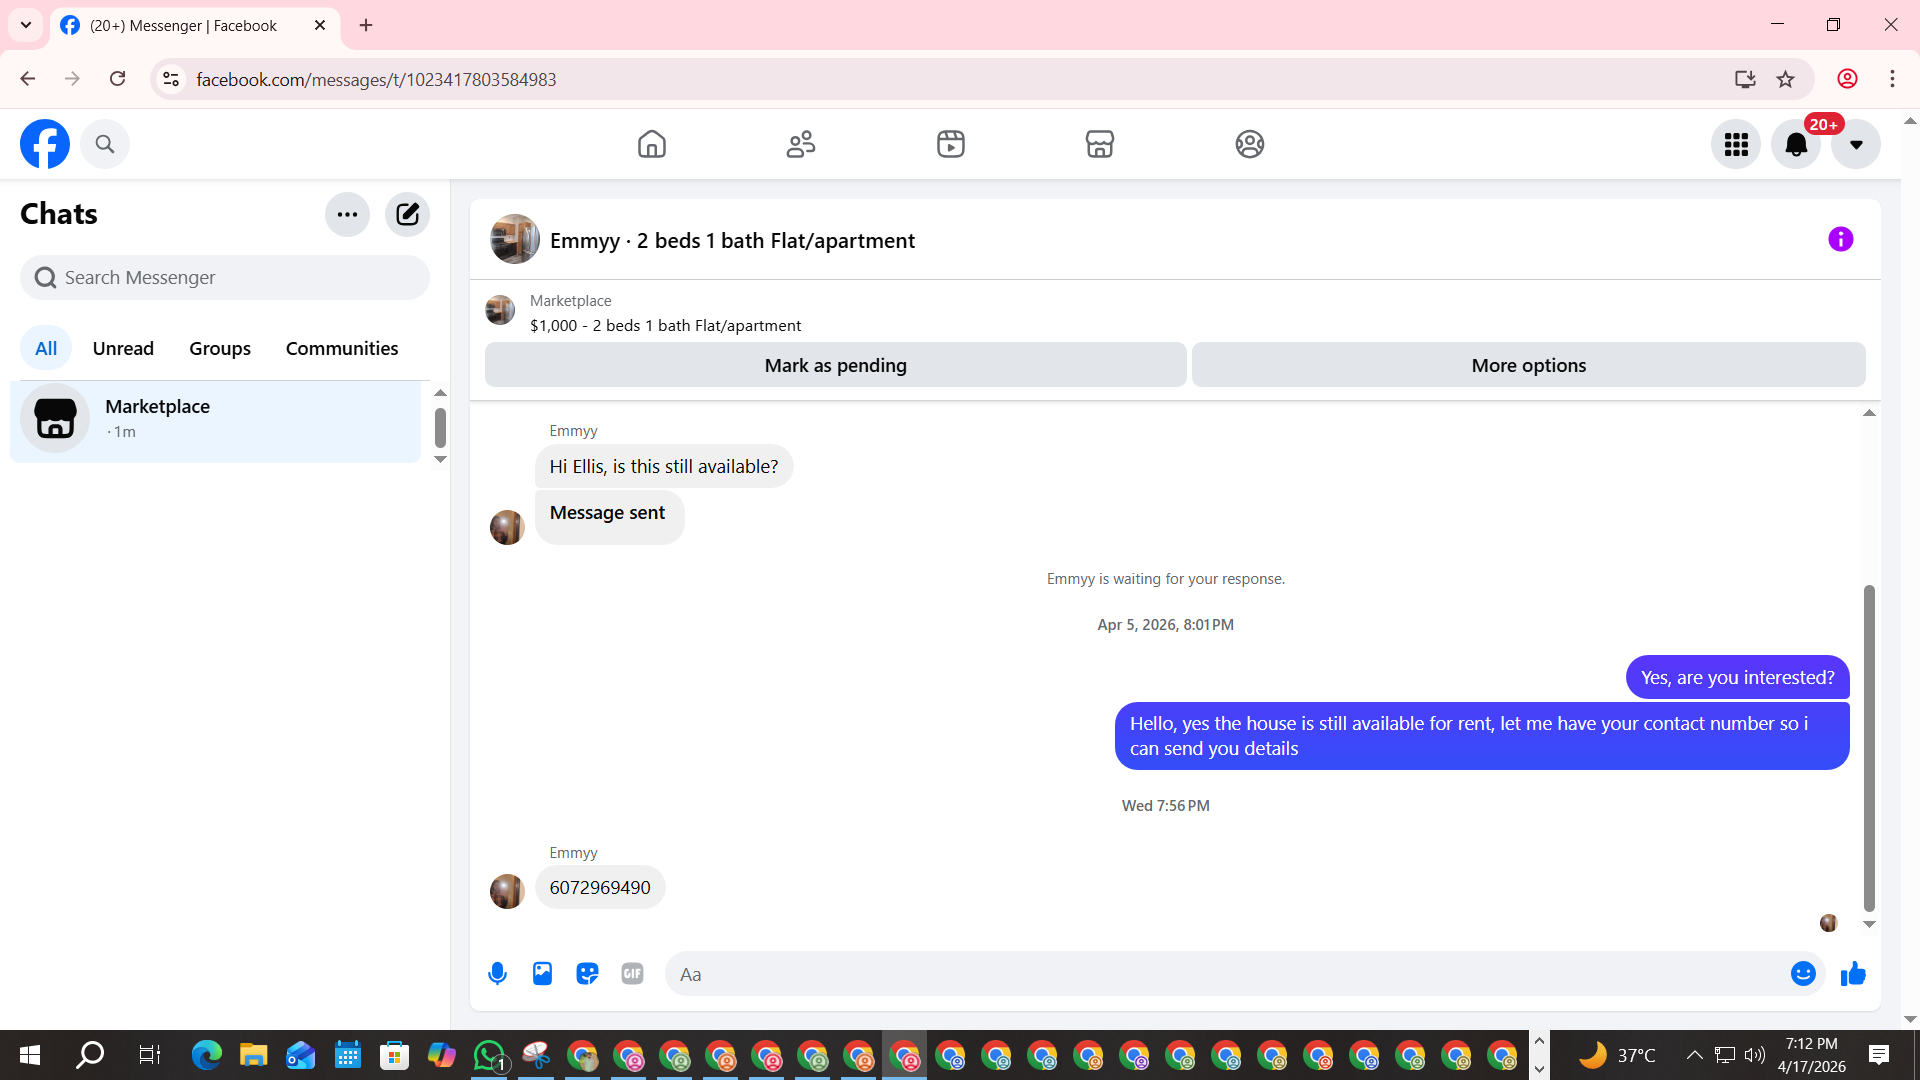Viewport: 1920px width, 1080px height.
Task: Switch to the Unread tab
Action: pyautogui.click(x=123, y=348)
